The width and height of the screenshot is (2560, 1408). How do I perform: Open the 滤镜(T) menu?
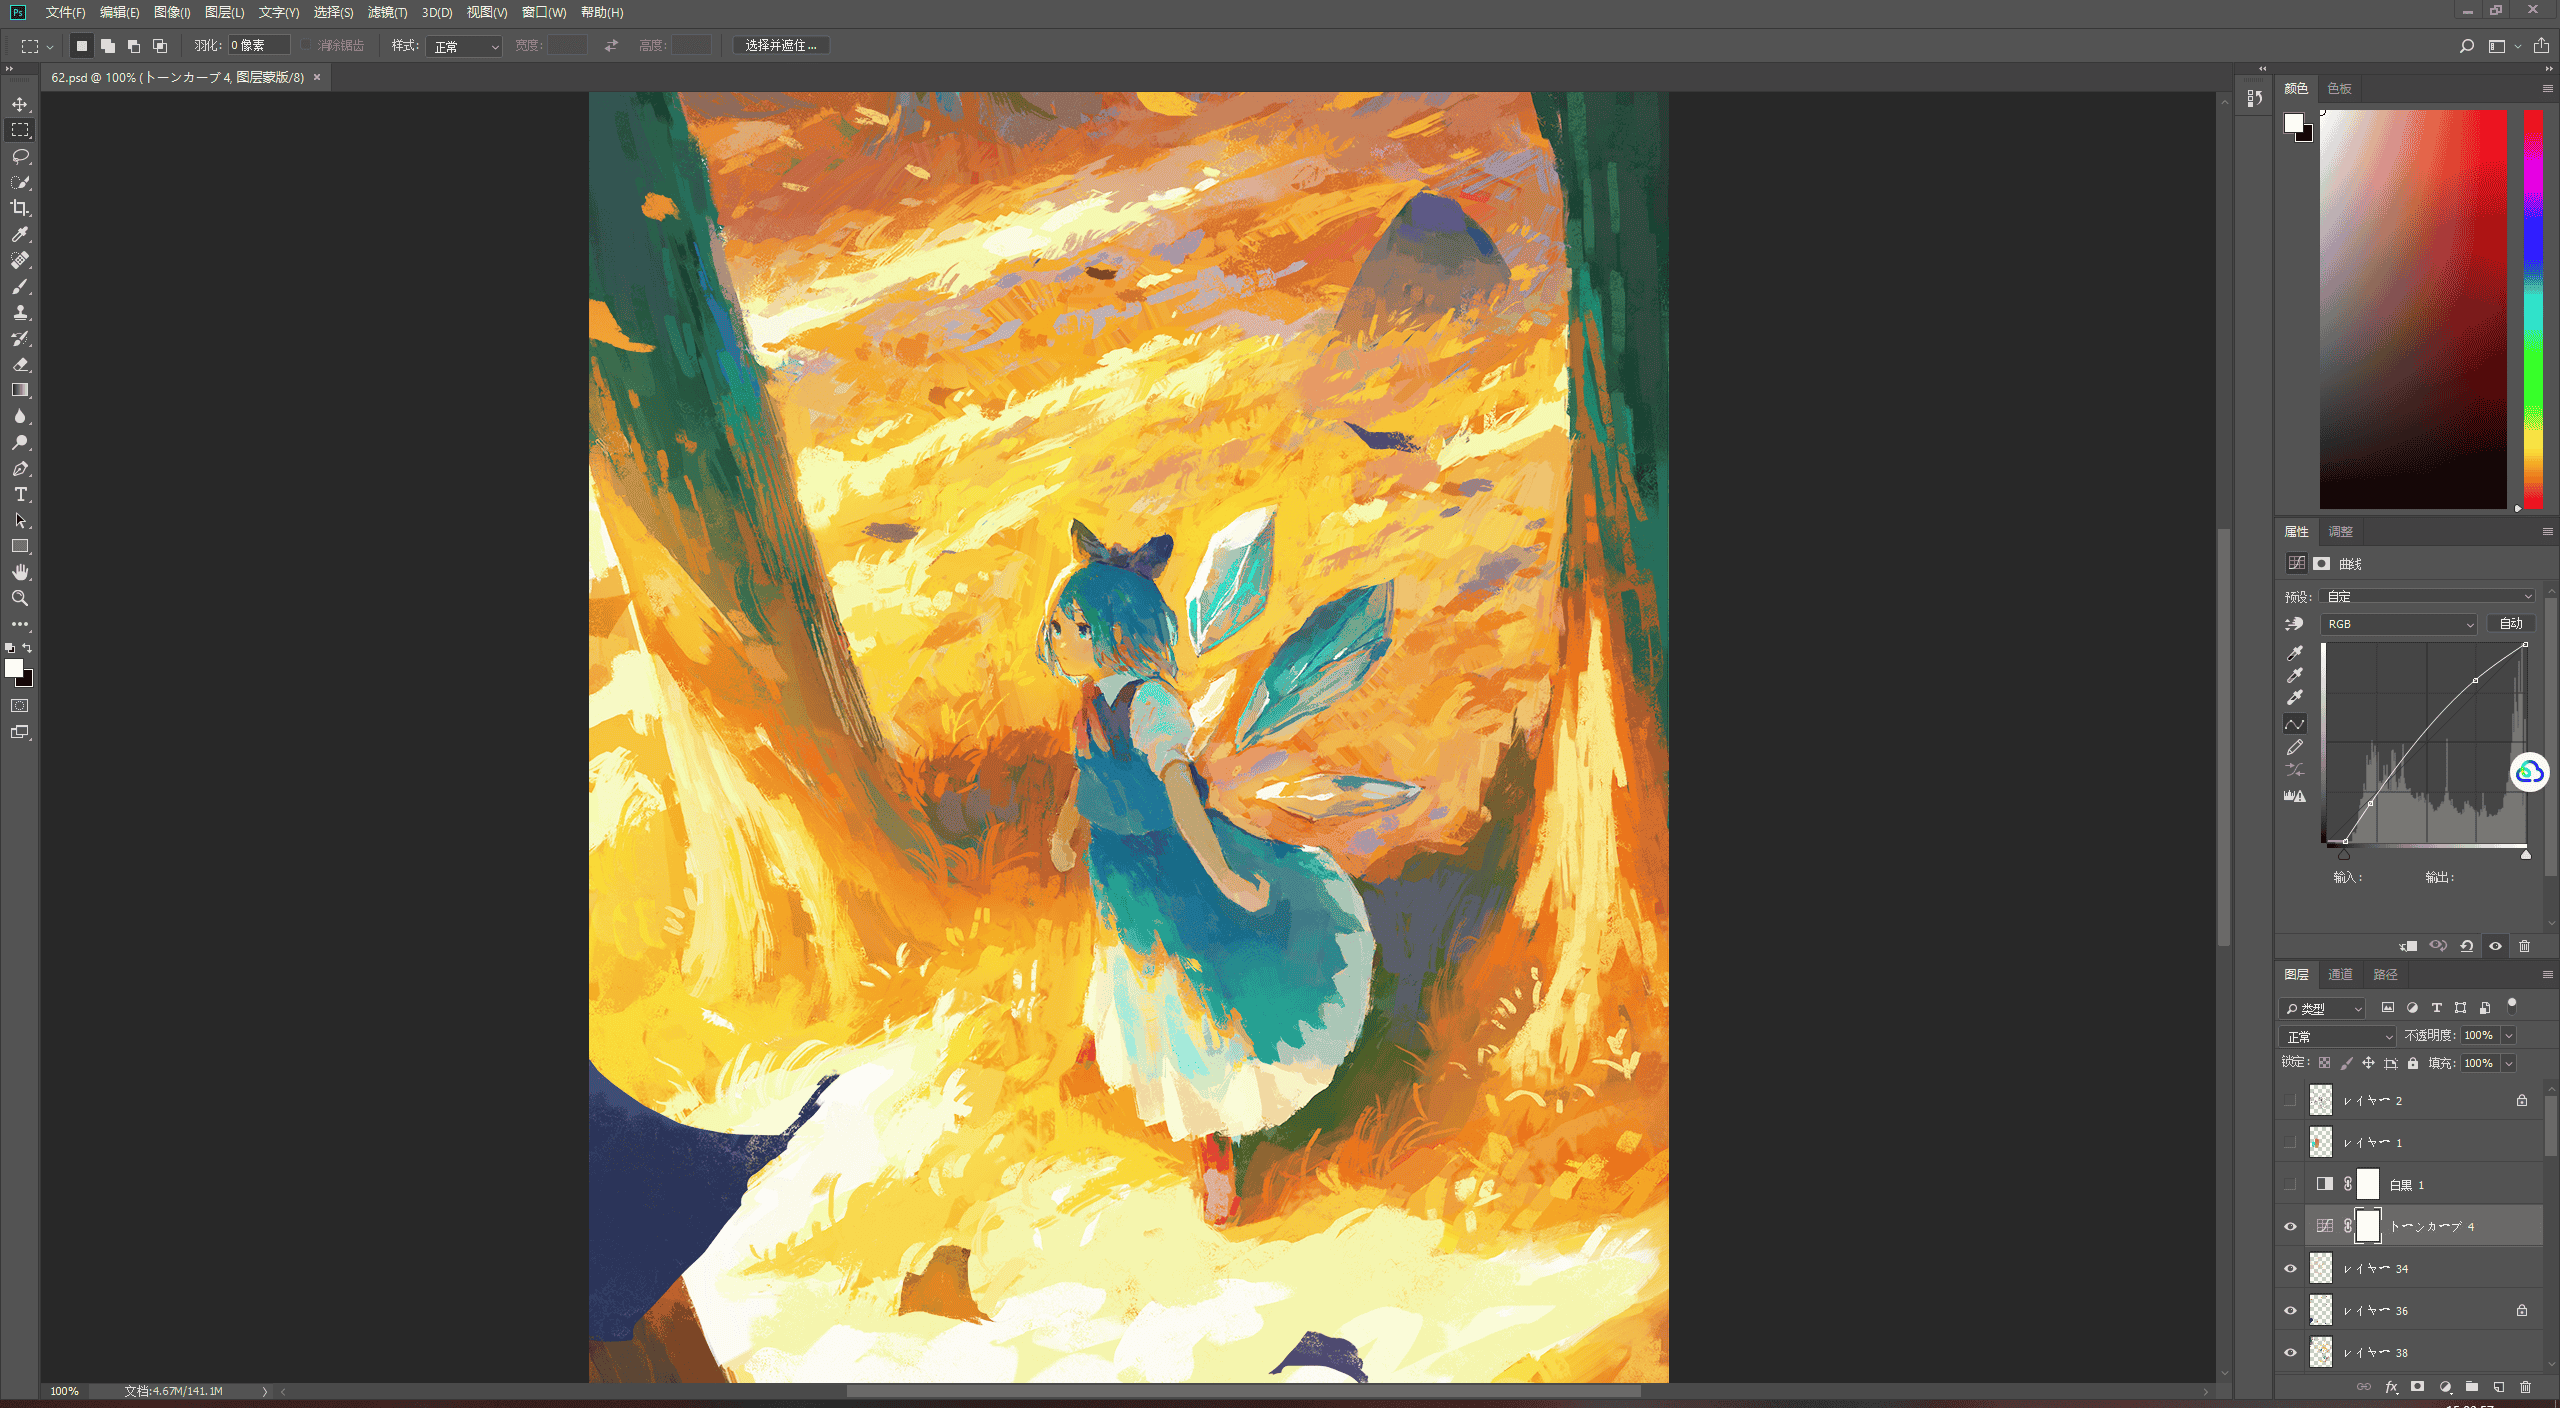pyautogui.click(x=387, y=12)
